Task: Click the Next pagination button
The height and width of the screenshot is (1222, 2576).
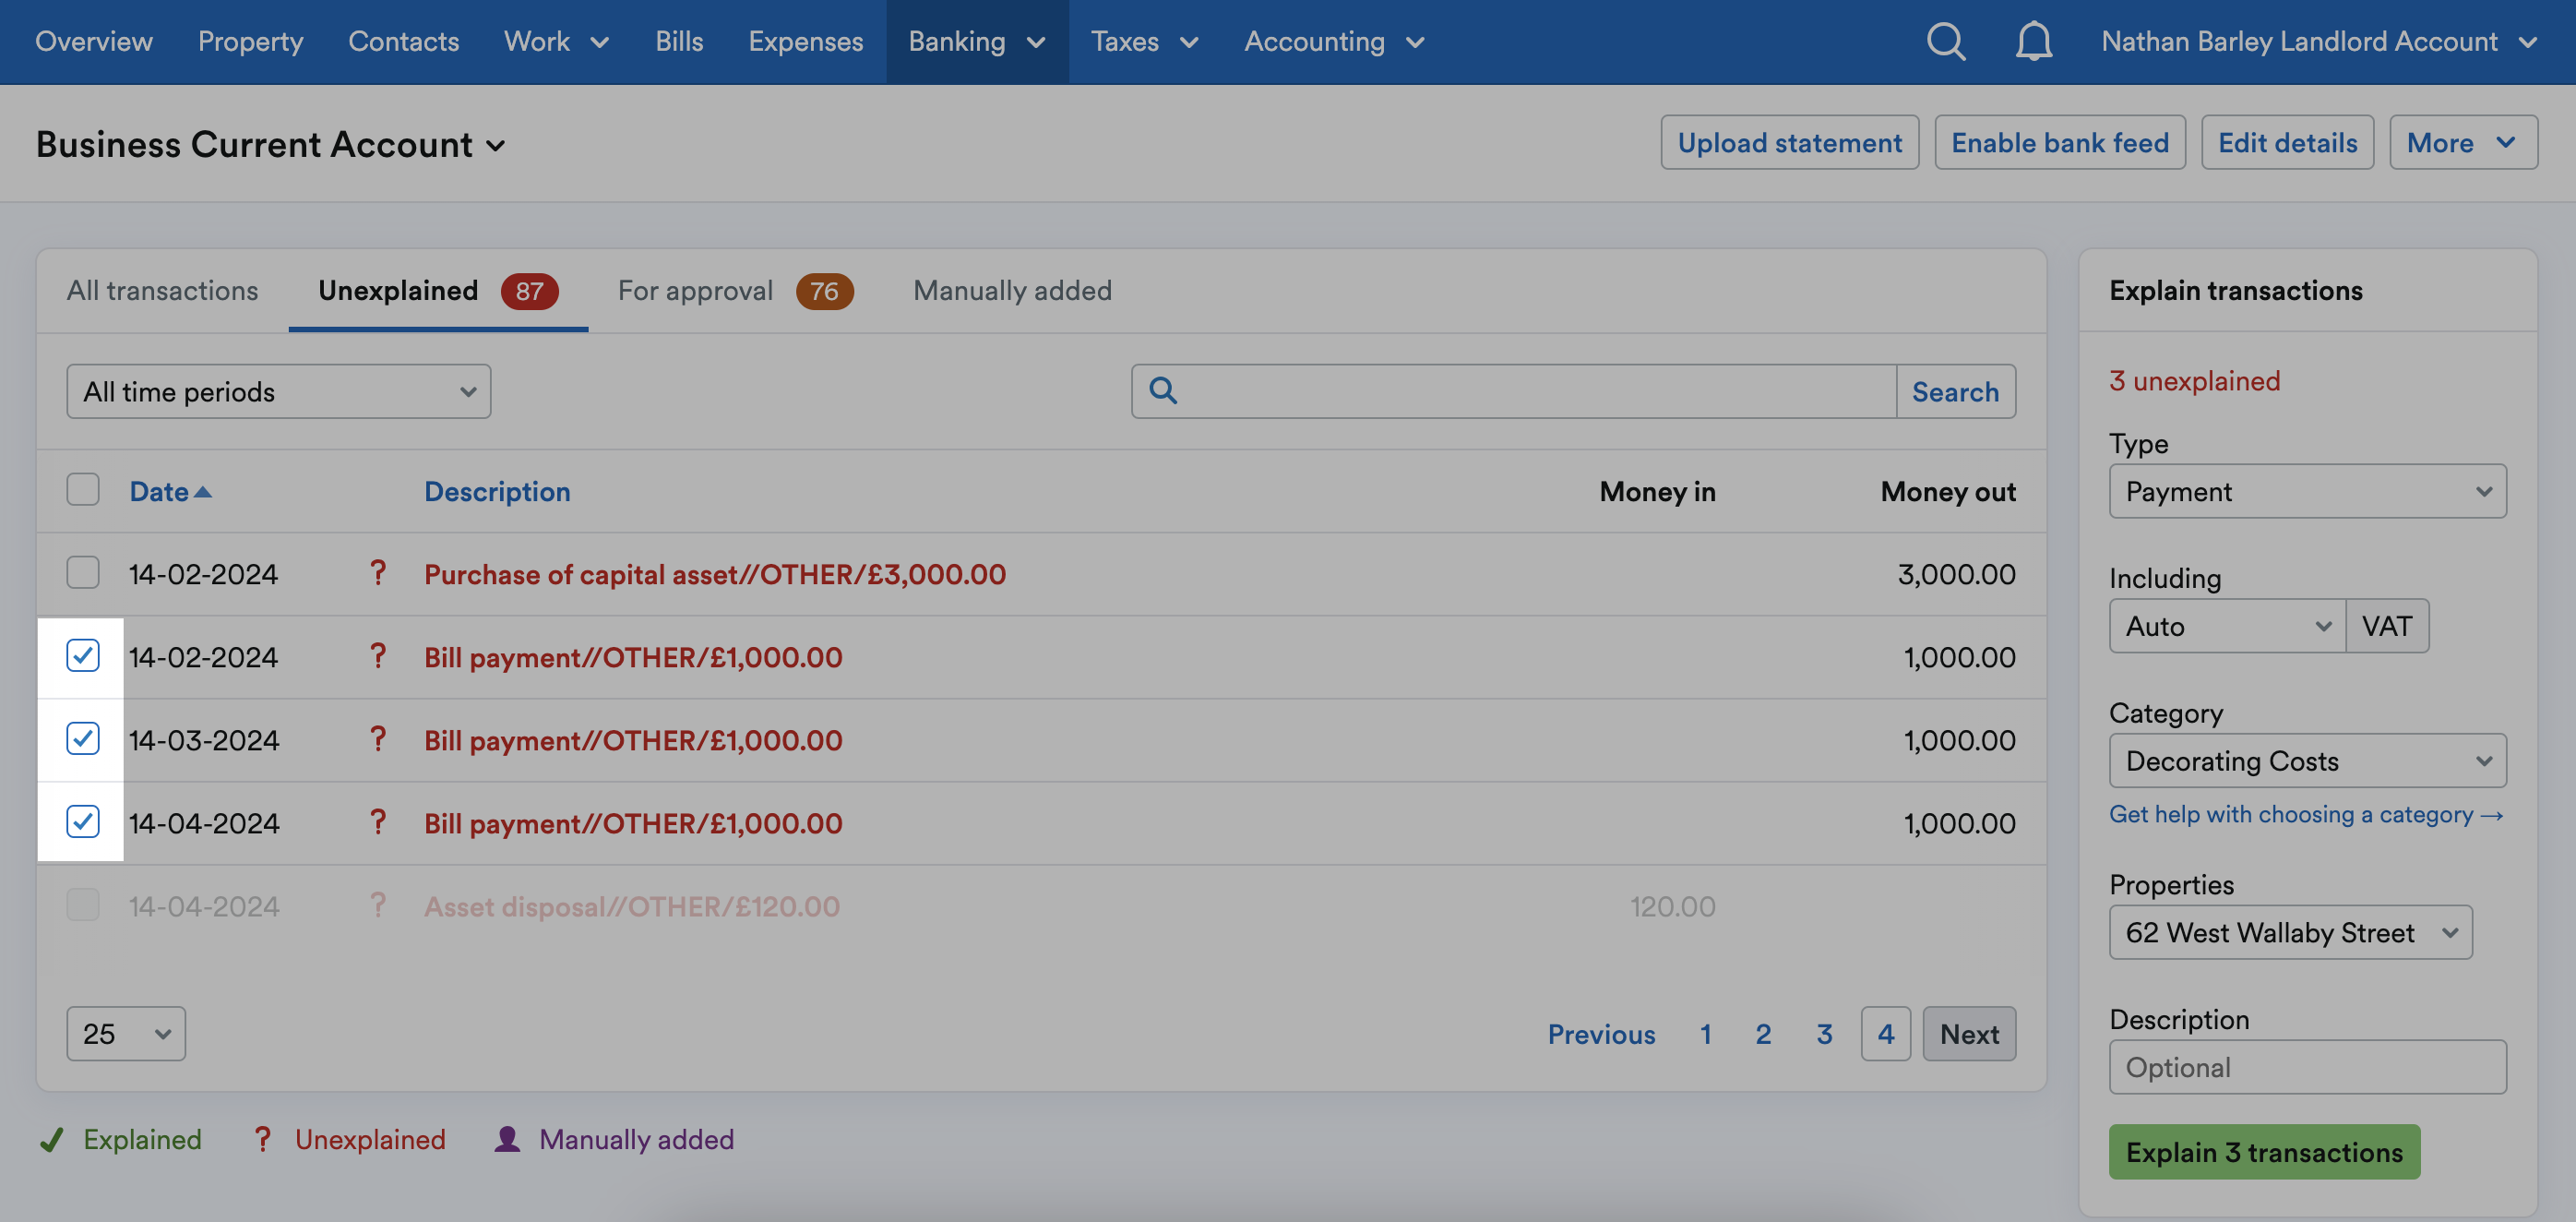Action: (x=1969, y=1034)
